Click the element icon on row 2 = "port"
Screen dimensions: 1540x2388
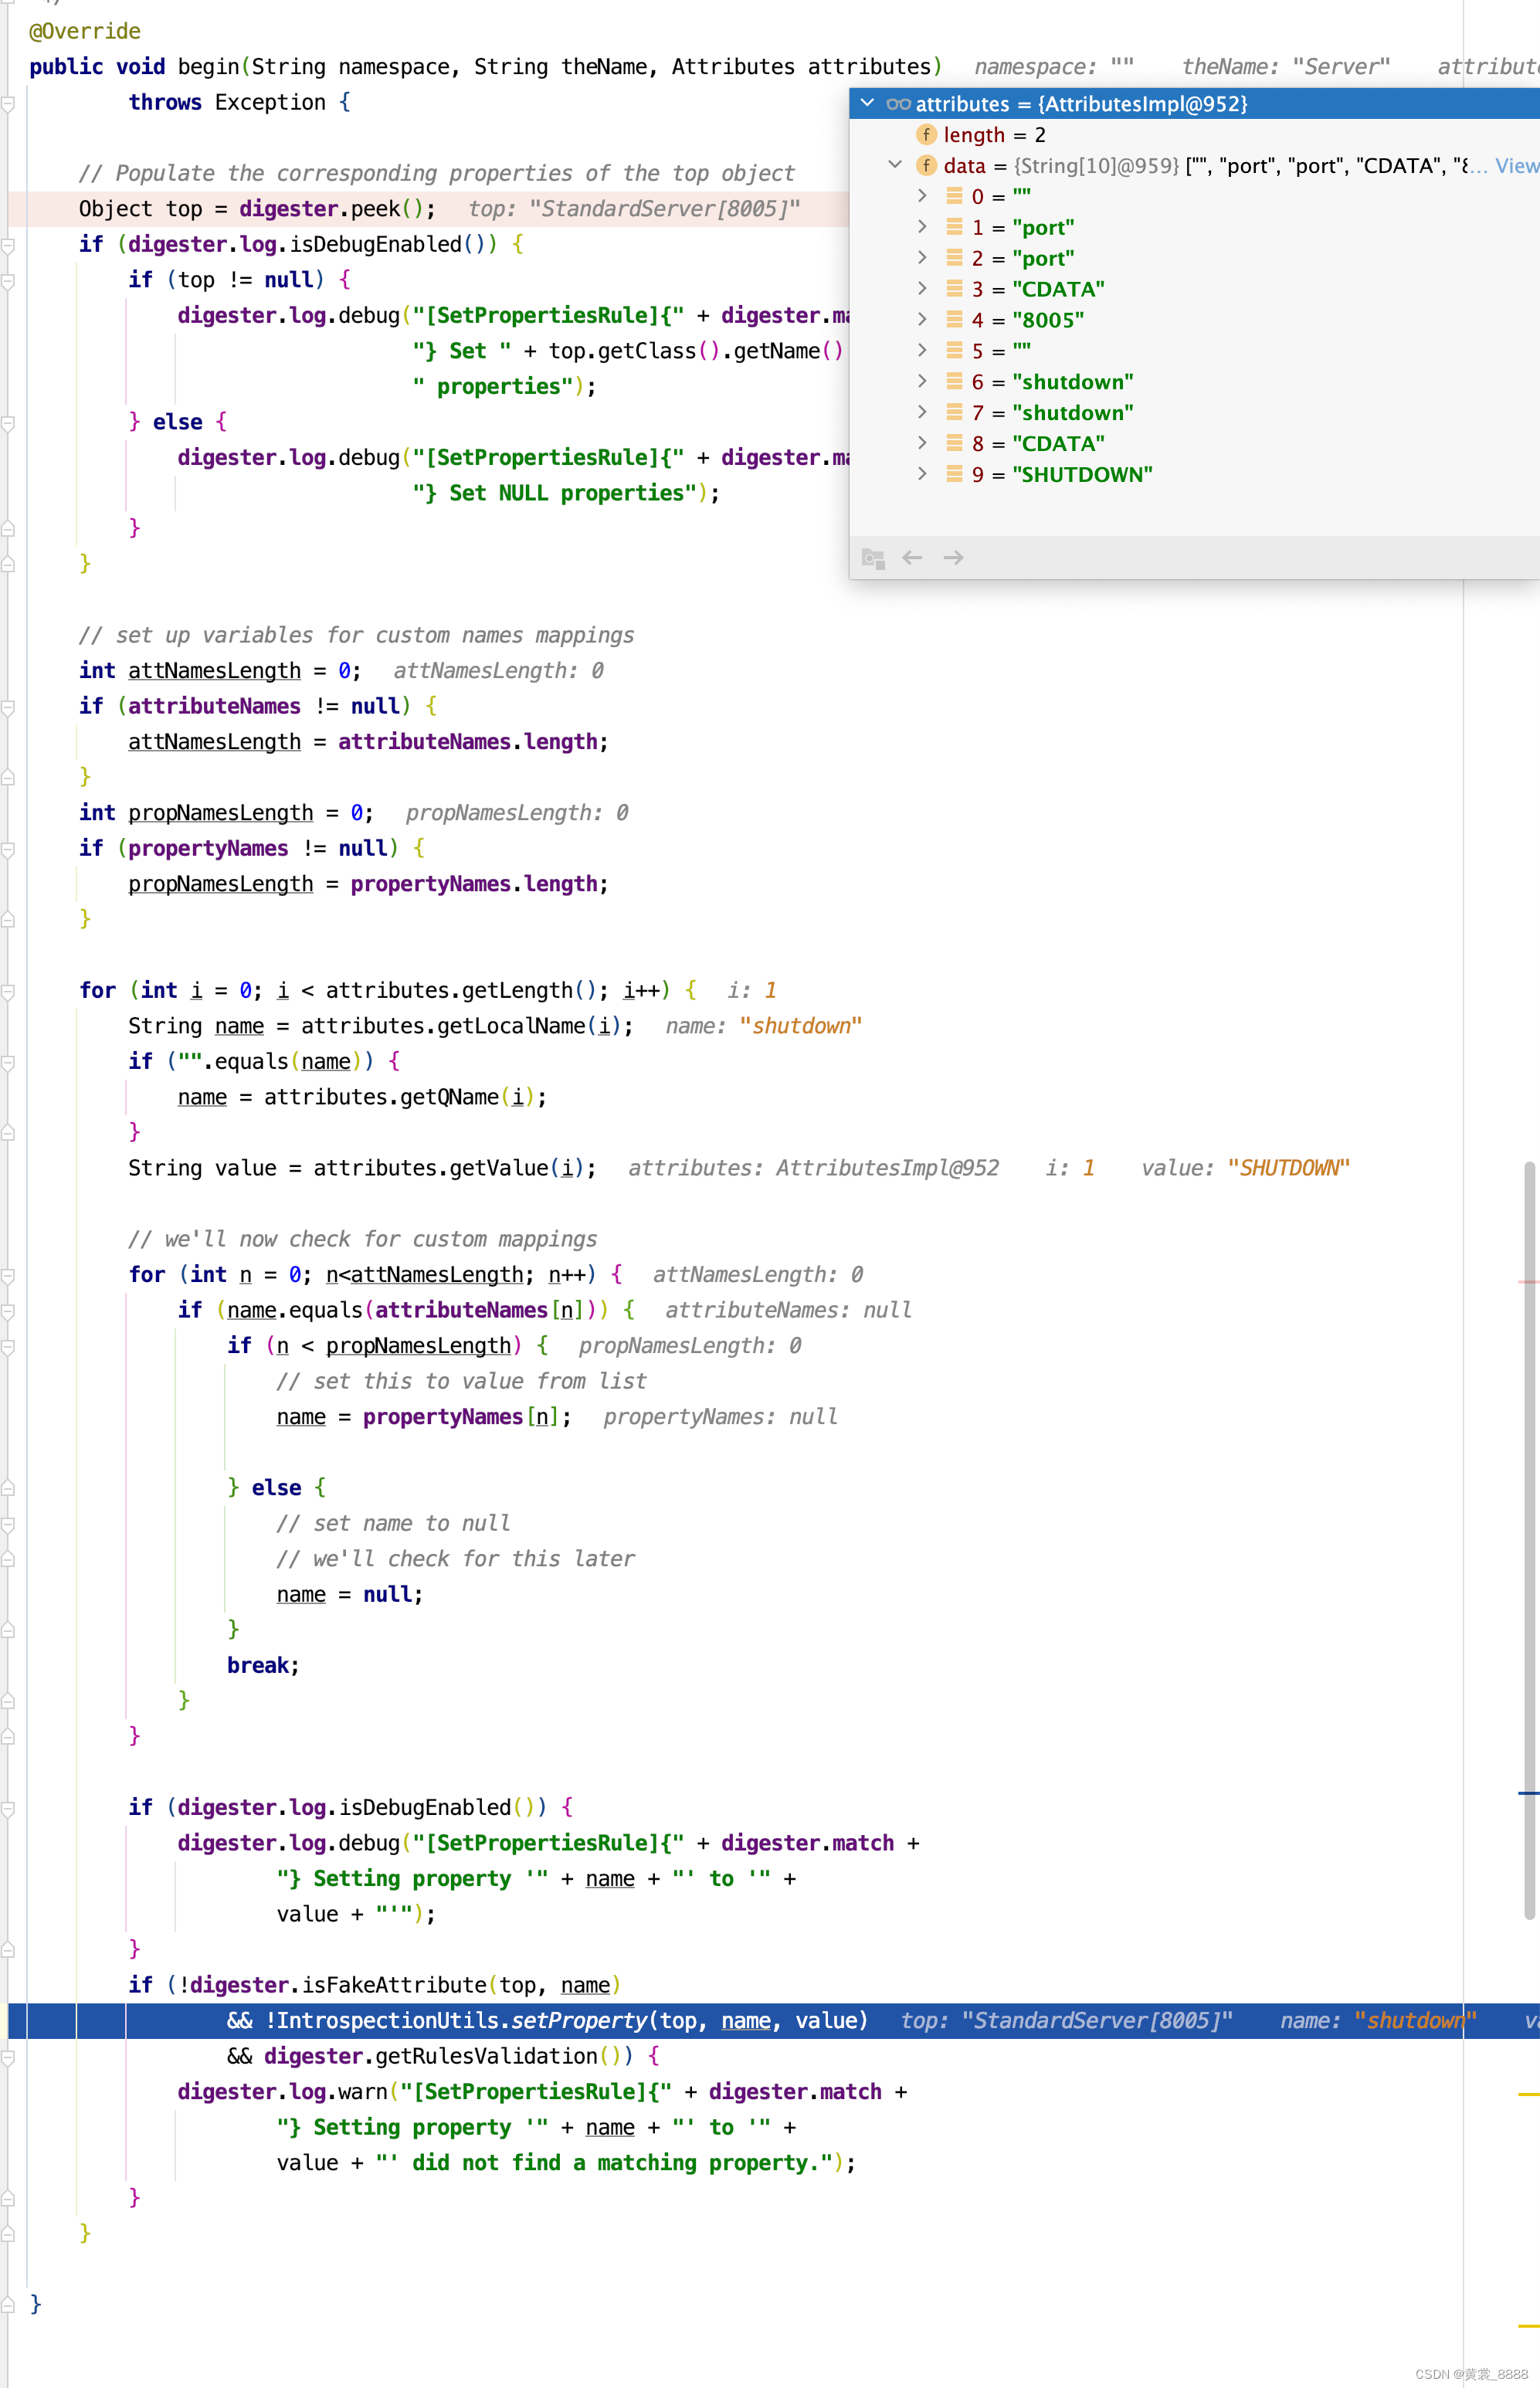[x=954, y=258]
